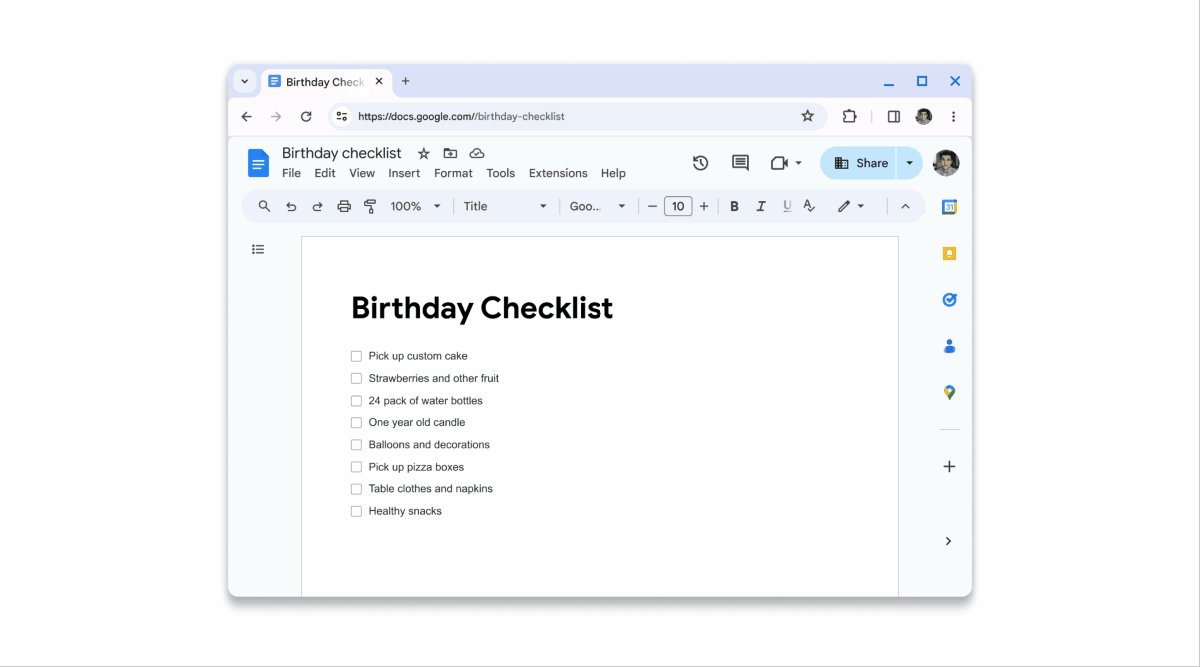The height and width of the screenshot is (667, 1200).
Task: Open the Google Keep side panel
Action: pos(948,253)
